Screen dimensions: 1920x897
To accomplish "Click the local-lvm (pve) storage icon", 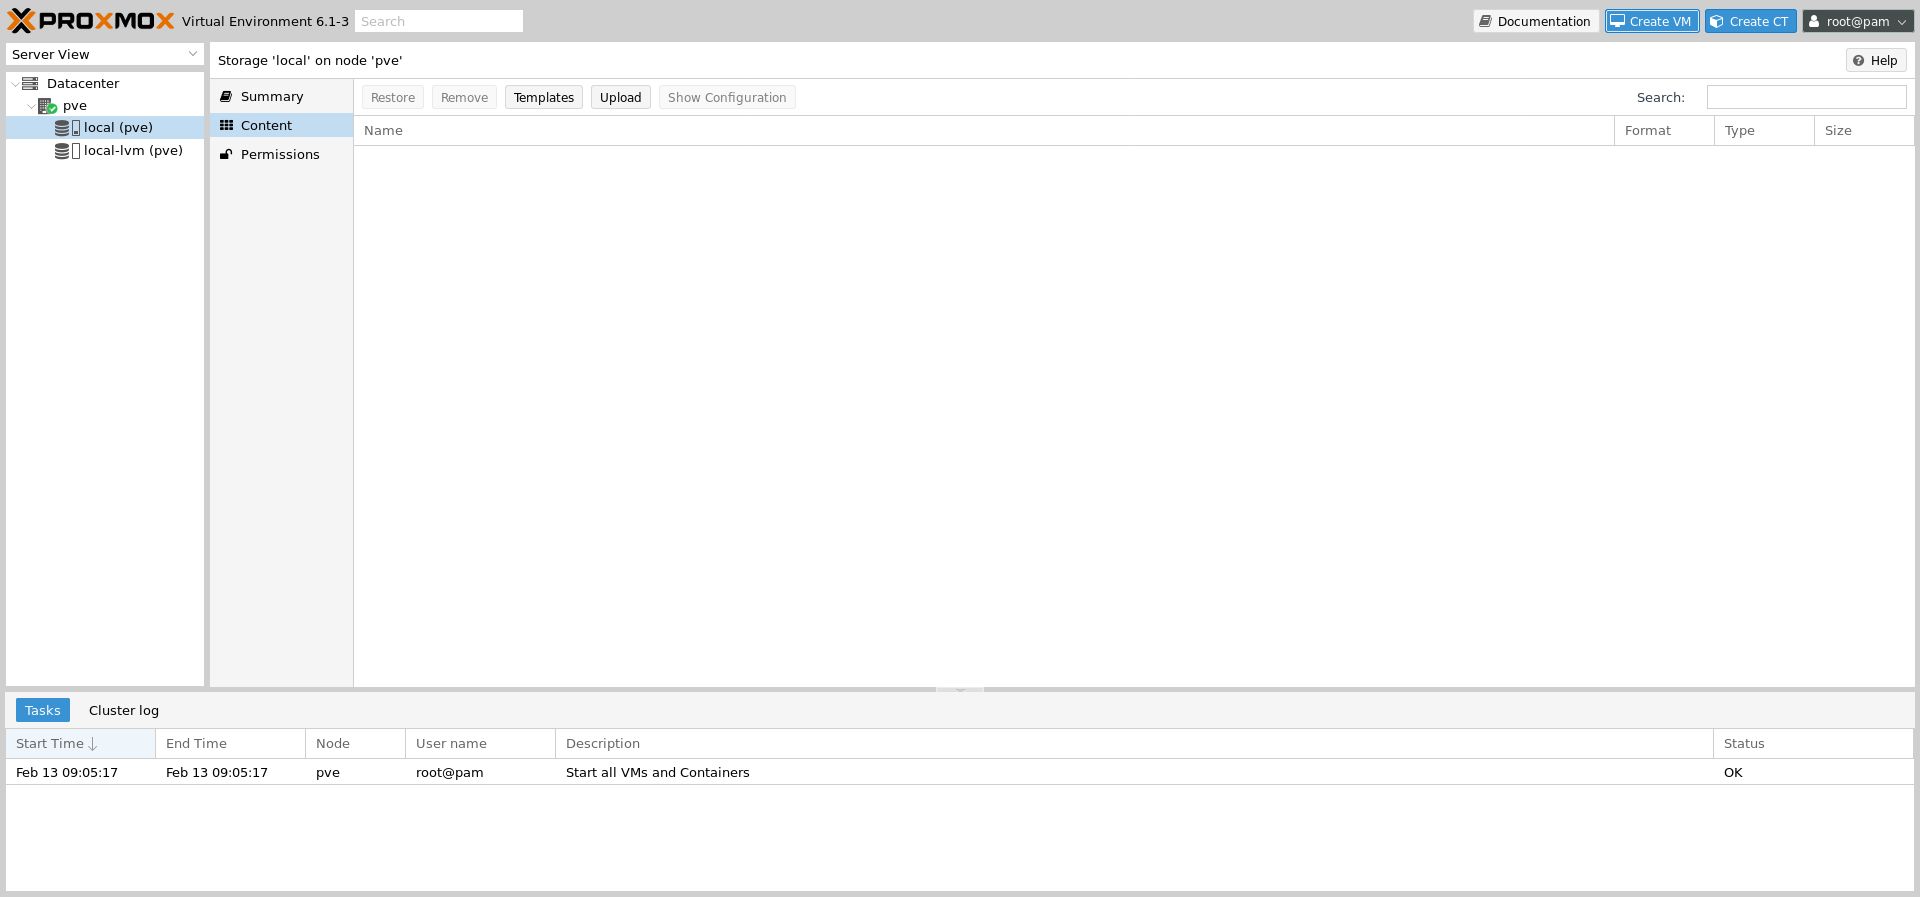I will [x=67, y=151].
